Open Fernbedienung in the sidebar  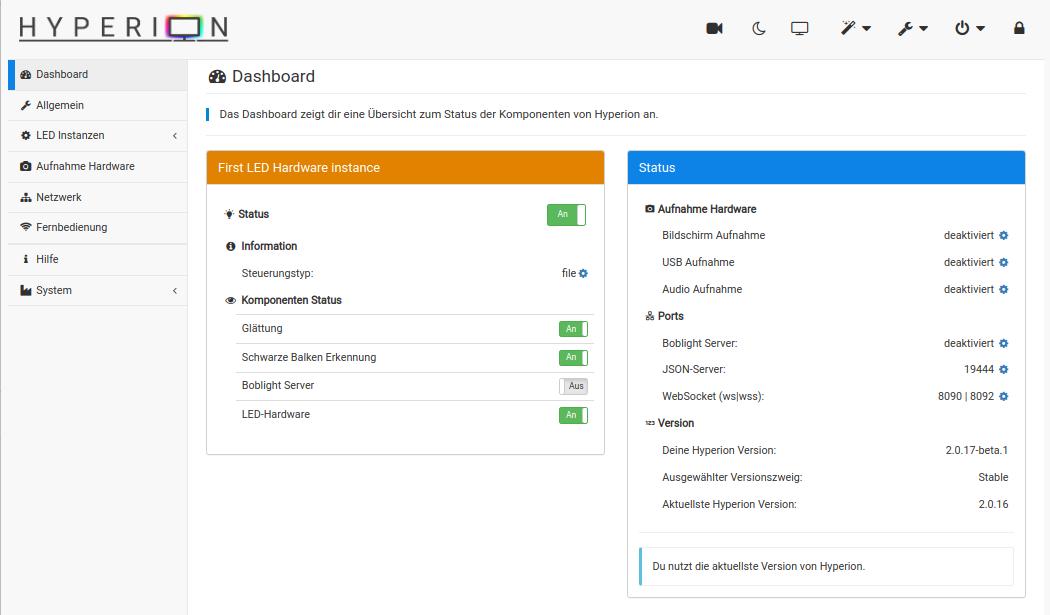(x=98, y=228)
